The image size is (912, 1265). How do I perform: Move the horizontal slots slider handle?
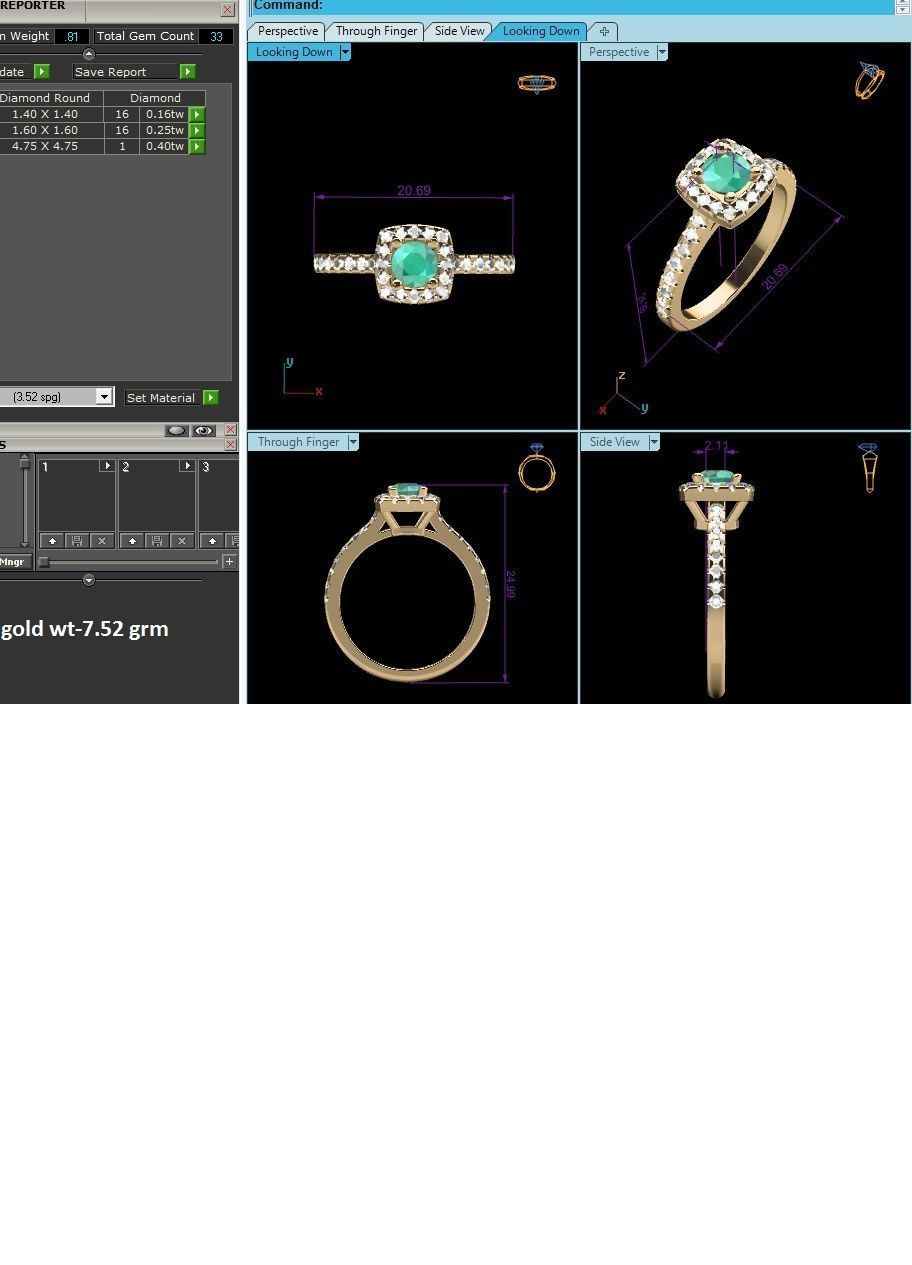[44, 562]
